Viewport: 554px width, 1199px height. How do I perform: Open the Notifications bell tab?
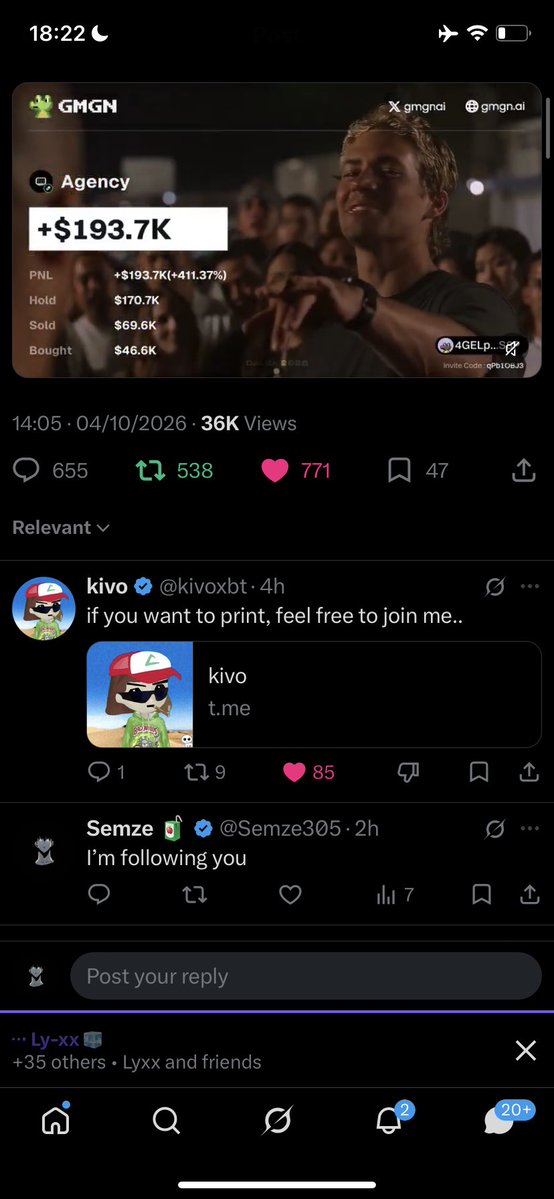tap(389, 1120)
